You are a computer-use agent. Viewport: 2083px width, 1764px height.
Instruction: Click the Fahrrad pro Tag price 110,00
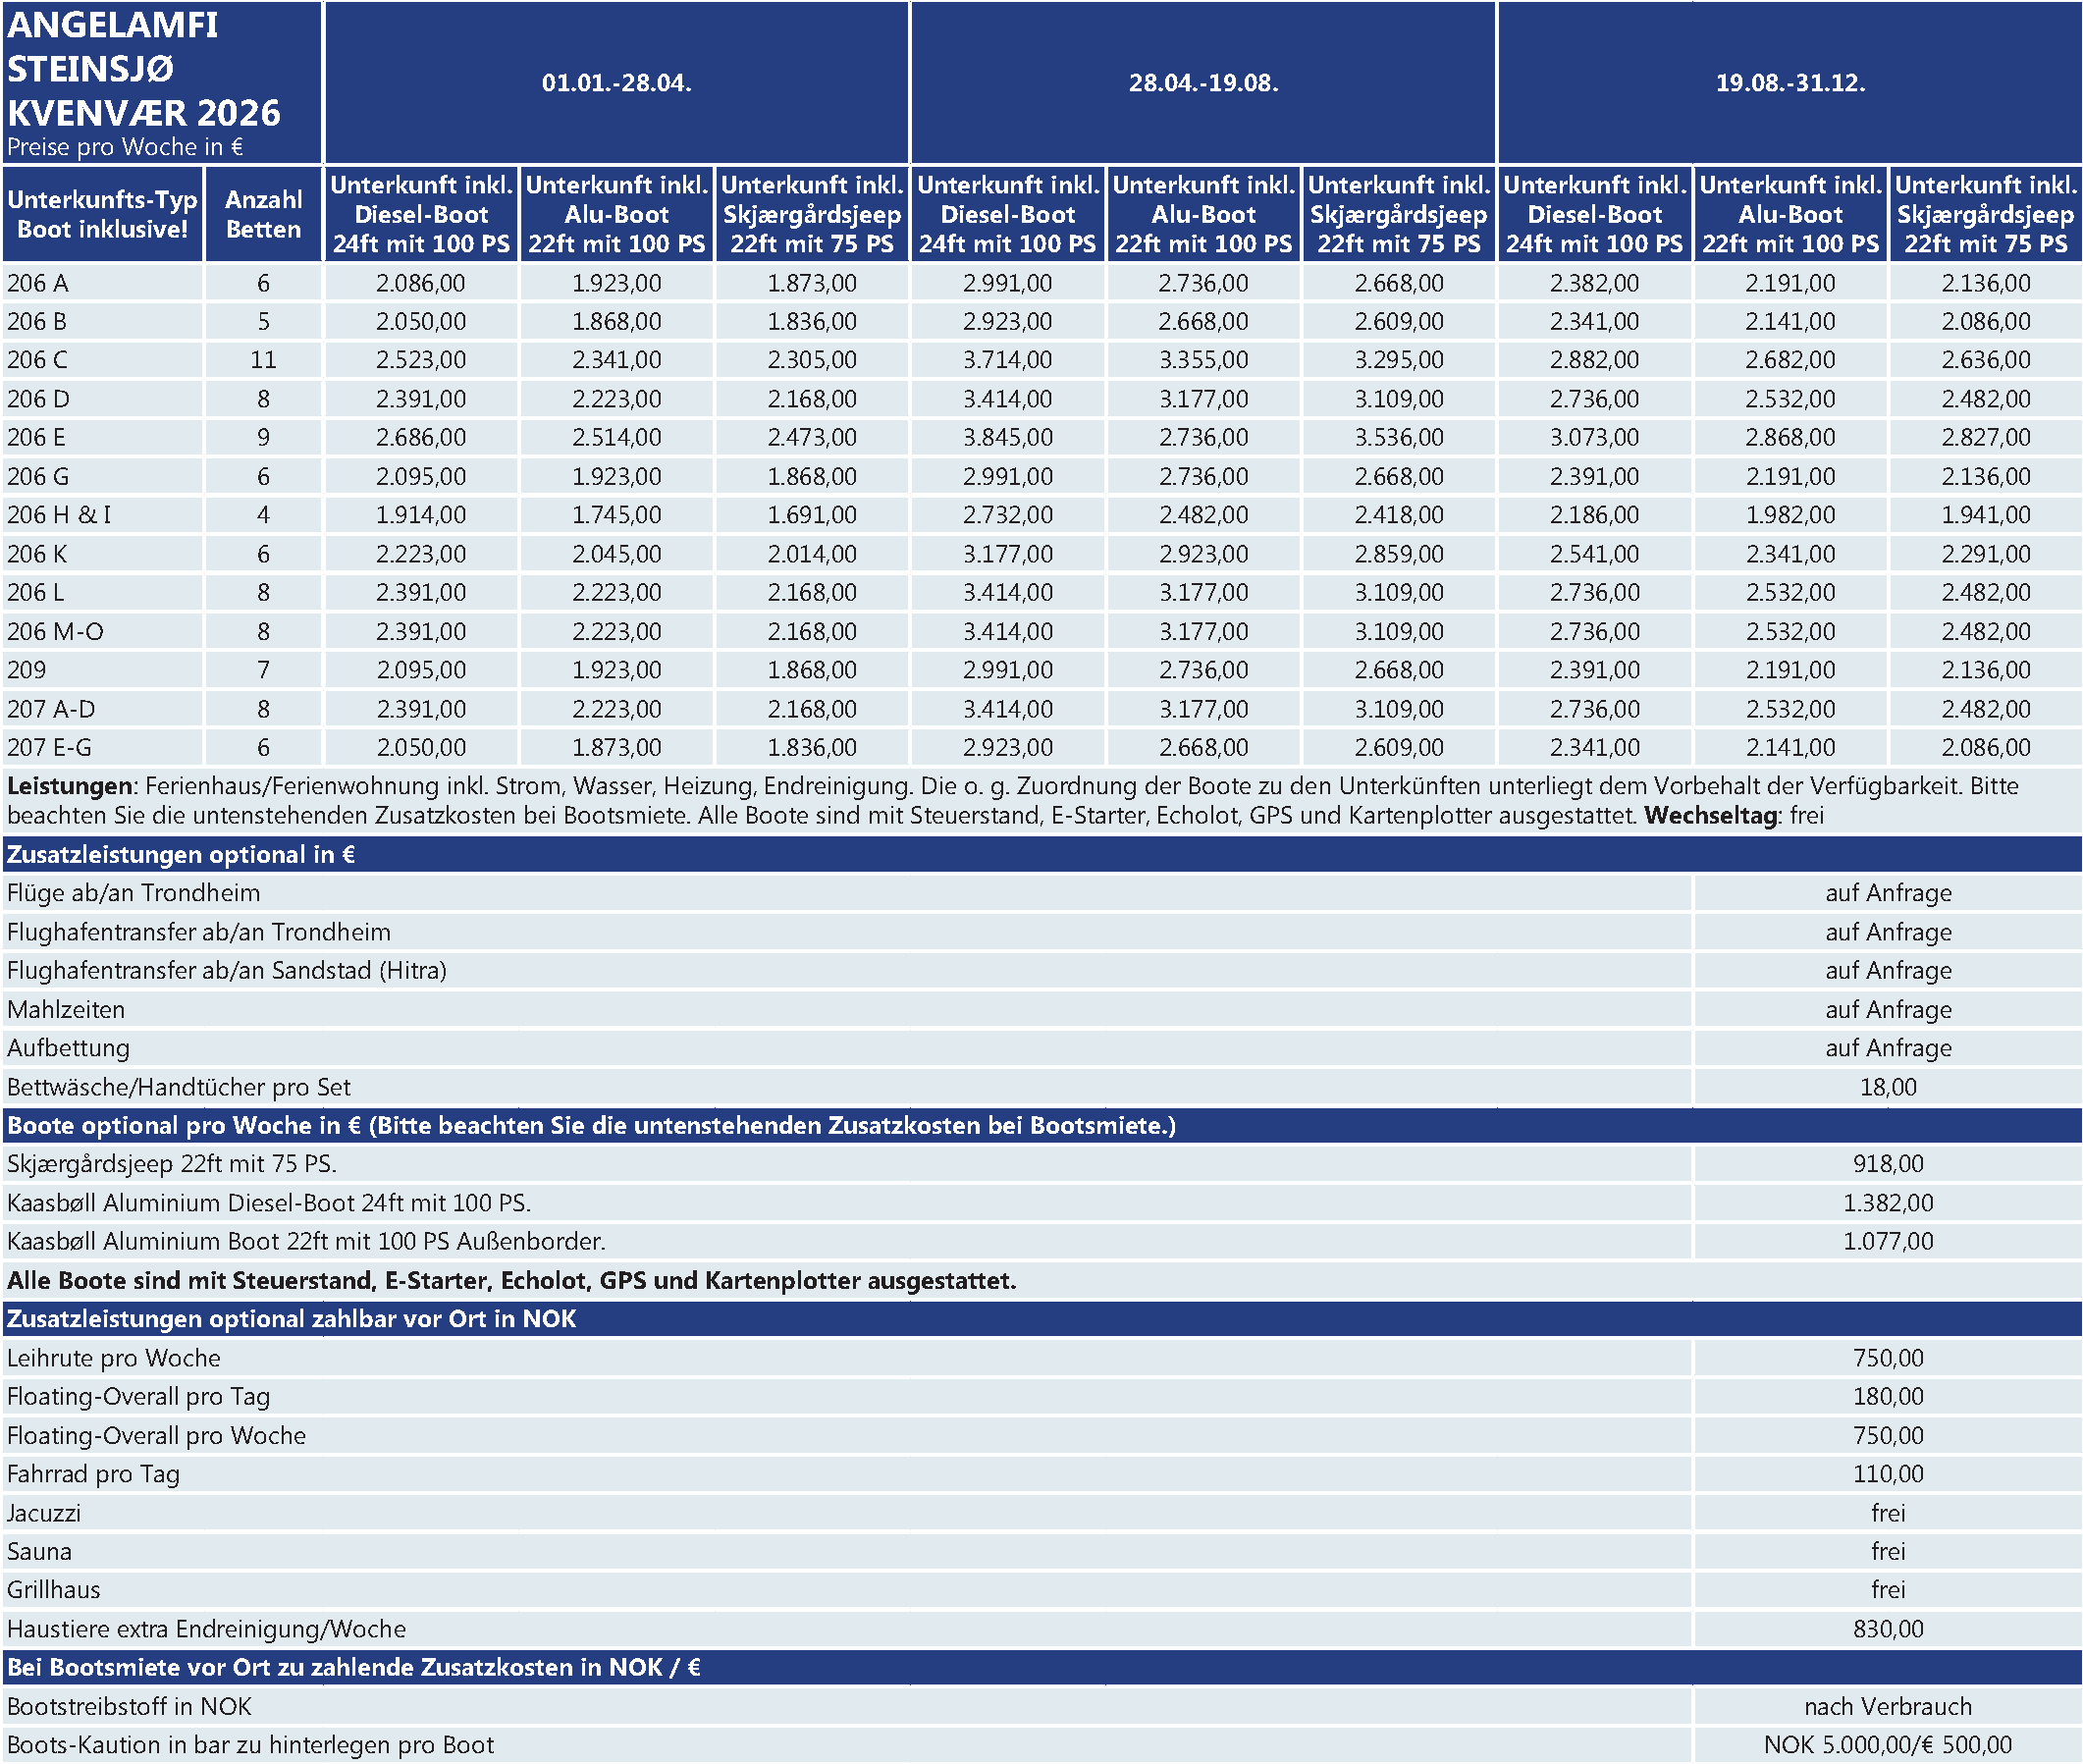1887,1473
